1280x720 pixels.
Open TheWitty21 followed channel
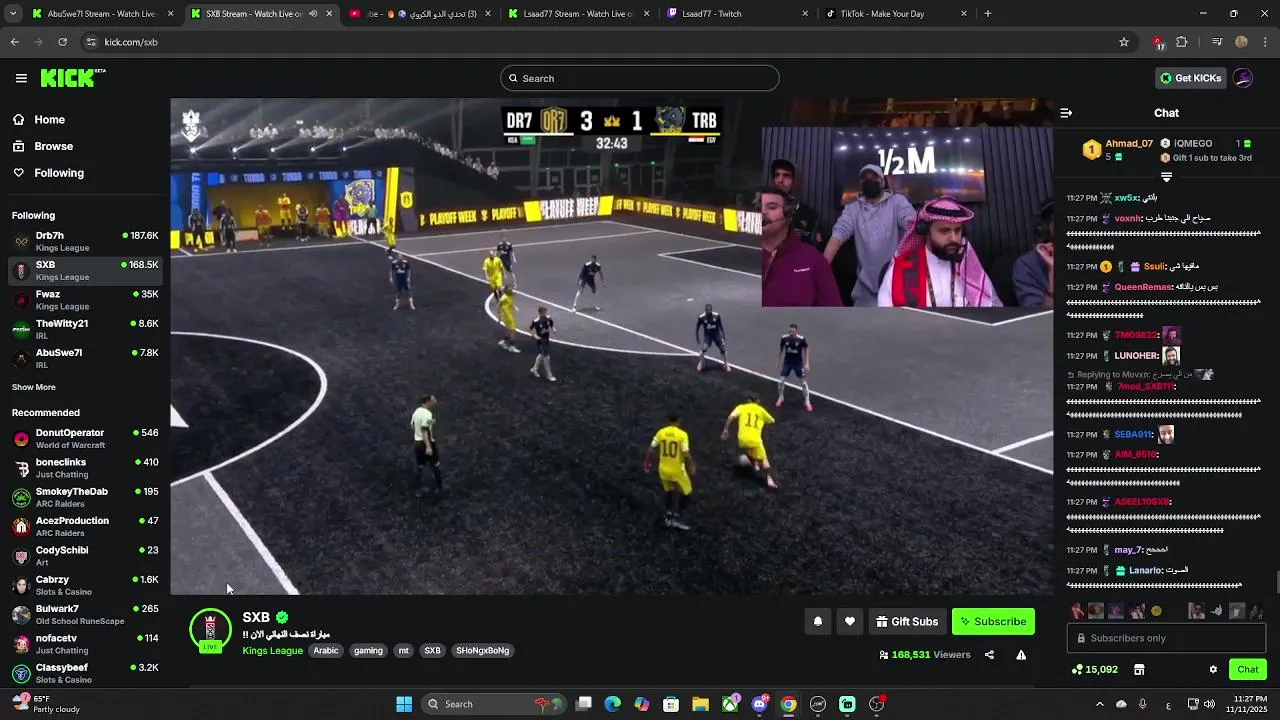click(x=85, y=329)
